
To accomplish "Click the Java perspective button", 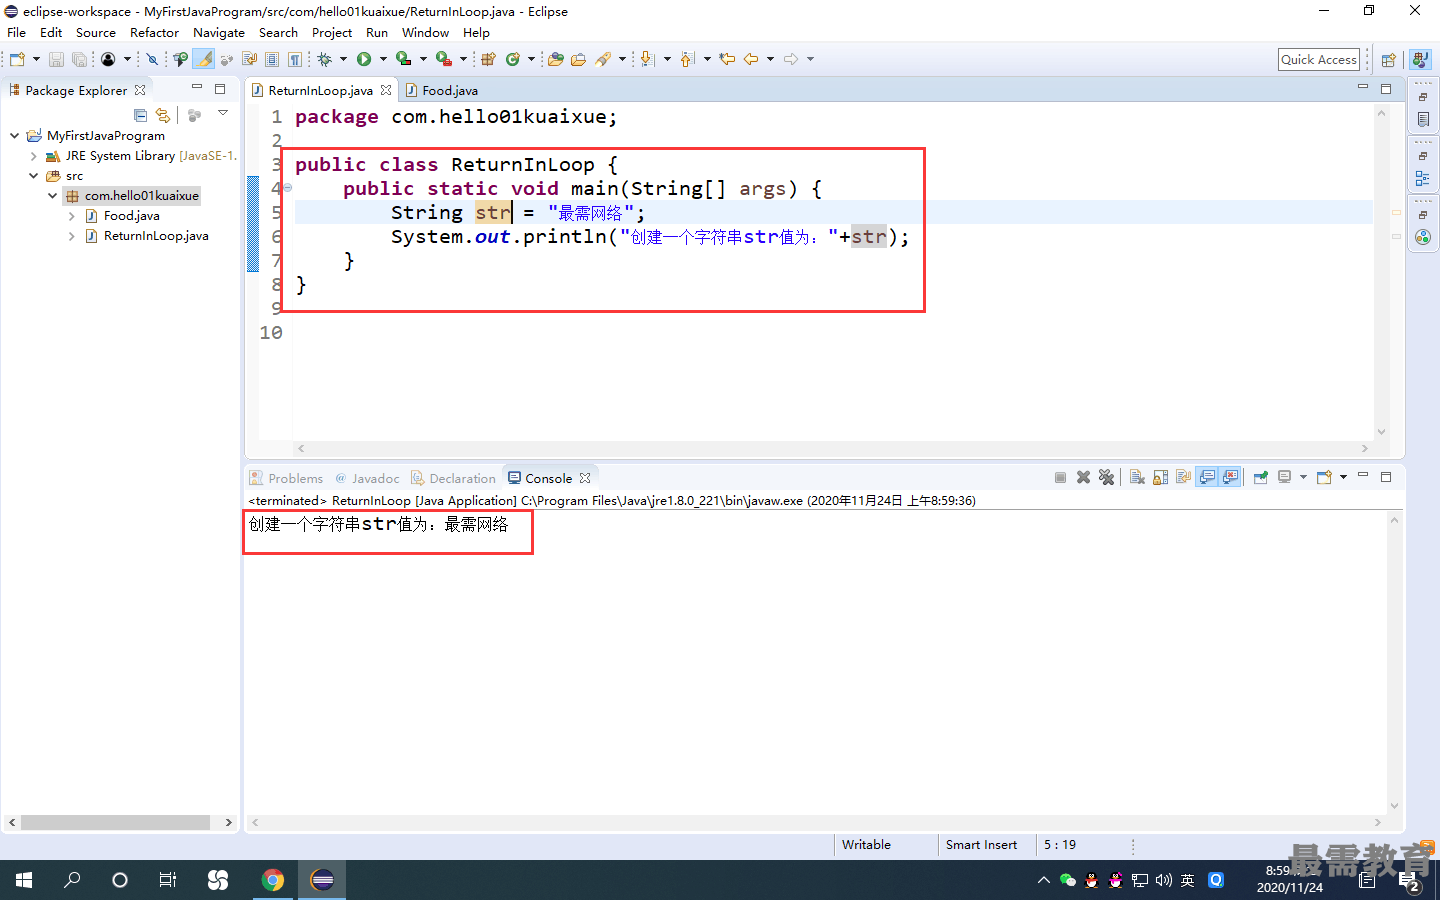I will [x=1420, y=59].
